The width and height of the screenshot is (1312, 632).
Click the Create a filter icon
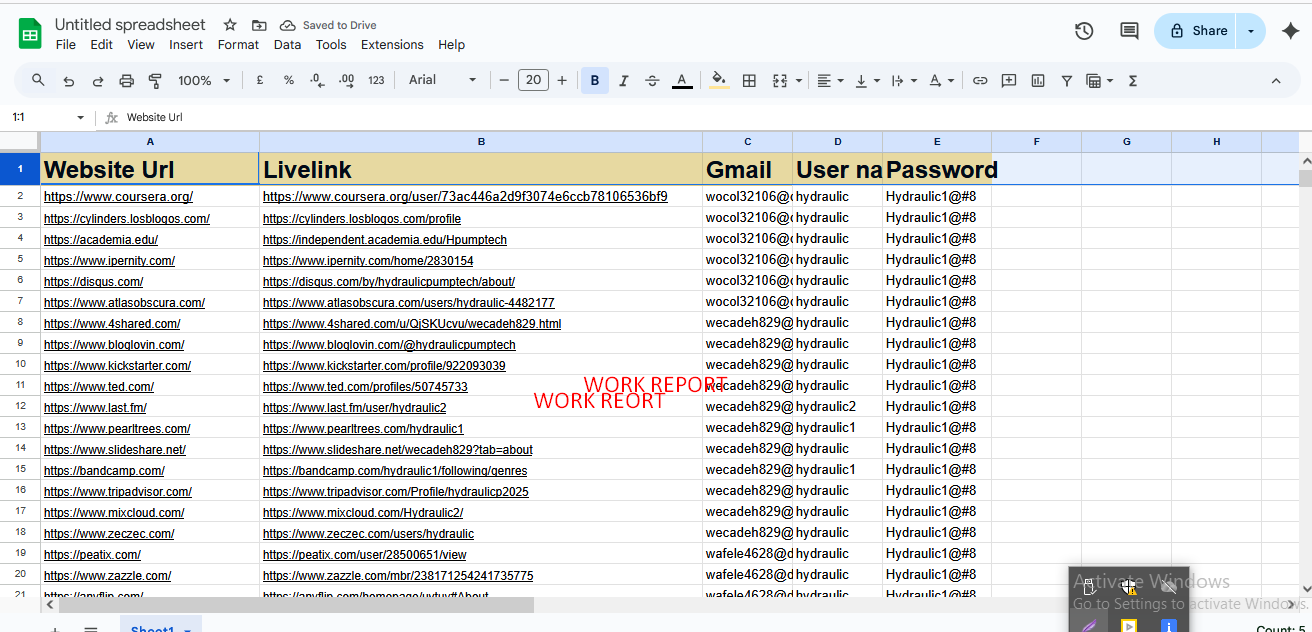tap(1067, 81)
